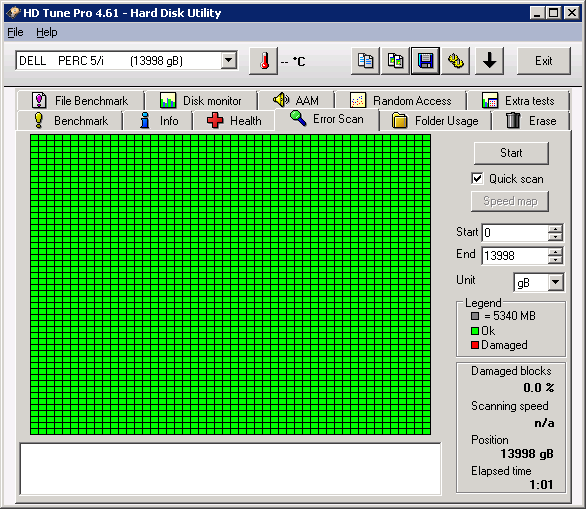Decrease the End value with down spinner
The image size is (586, 509).
point(555,260)
